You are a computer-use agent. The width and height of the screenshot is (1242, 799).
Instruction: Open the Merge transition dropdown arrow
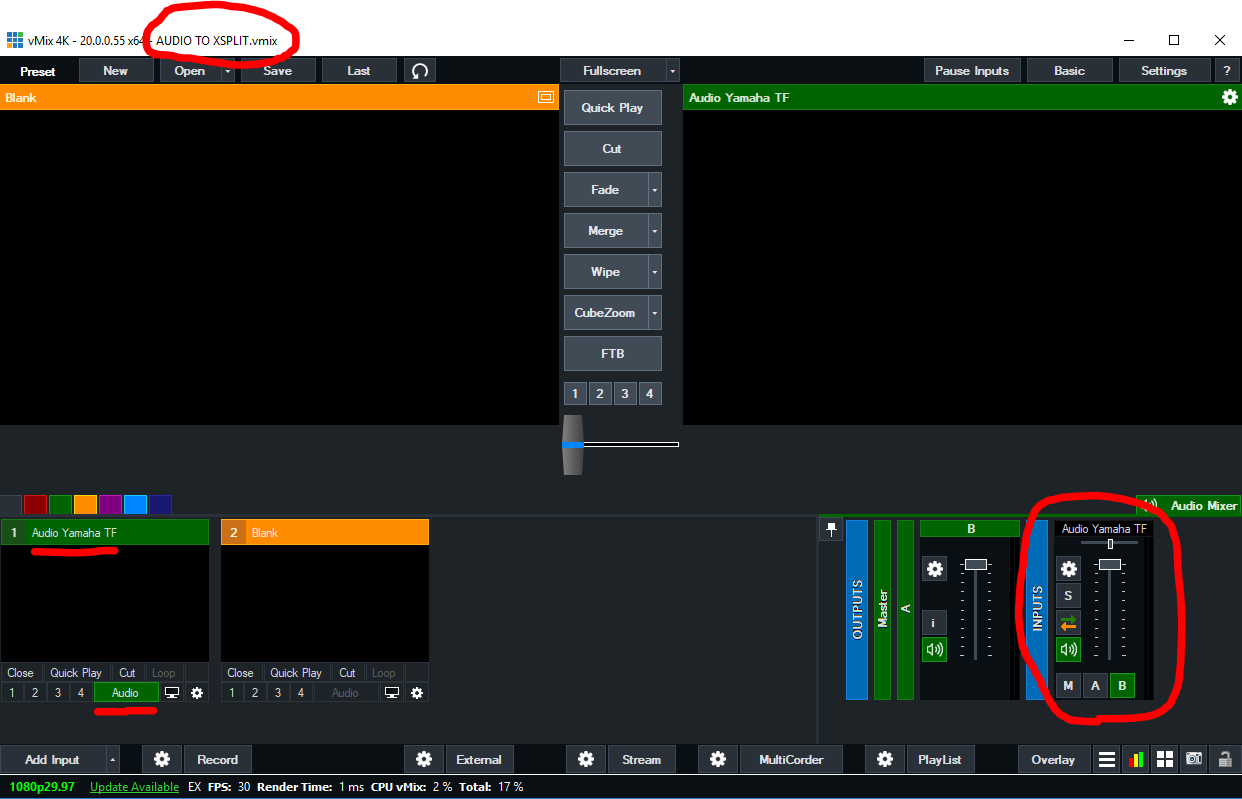pyautogui.click(x=655, y=230)
